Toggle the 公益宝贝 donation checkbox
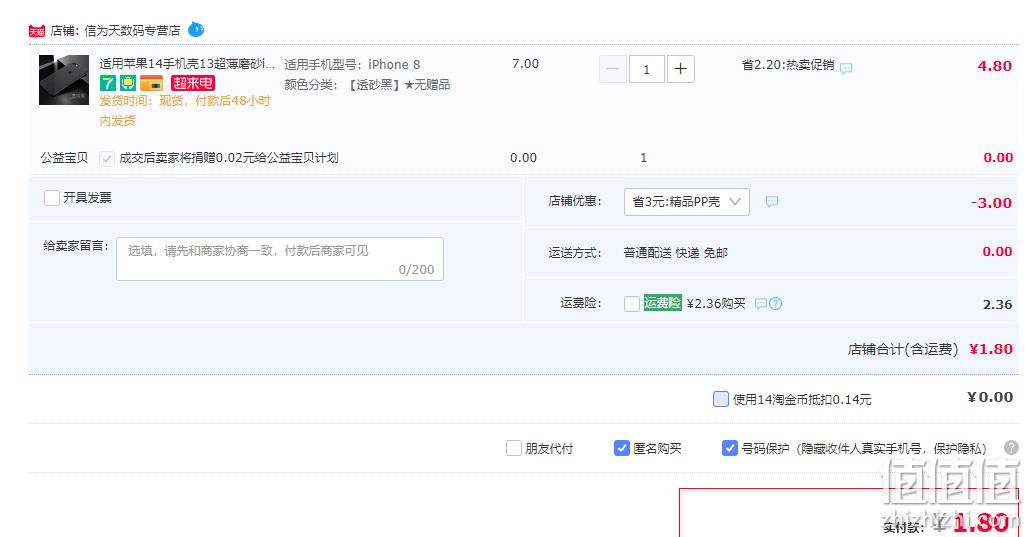The height and width of the screenshot is (537, 1030). [x=106, y=158]
